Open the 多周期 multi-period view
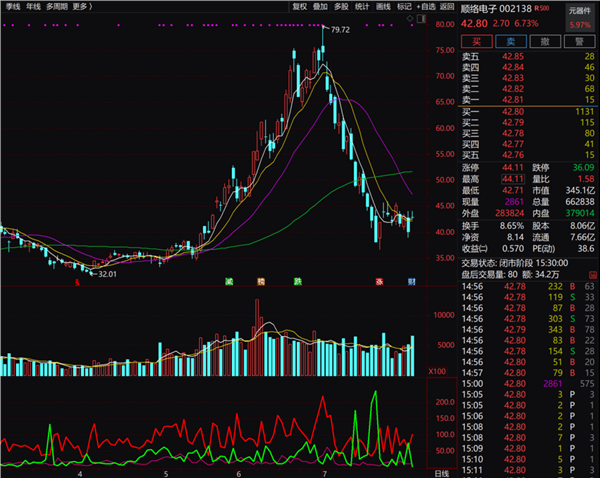 coord(57,7)
